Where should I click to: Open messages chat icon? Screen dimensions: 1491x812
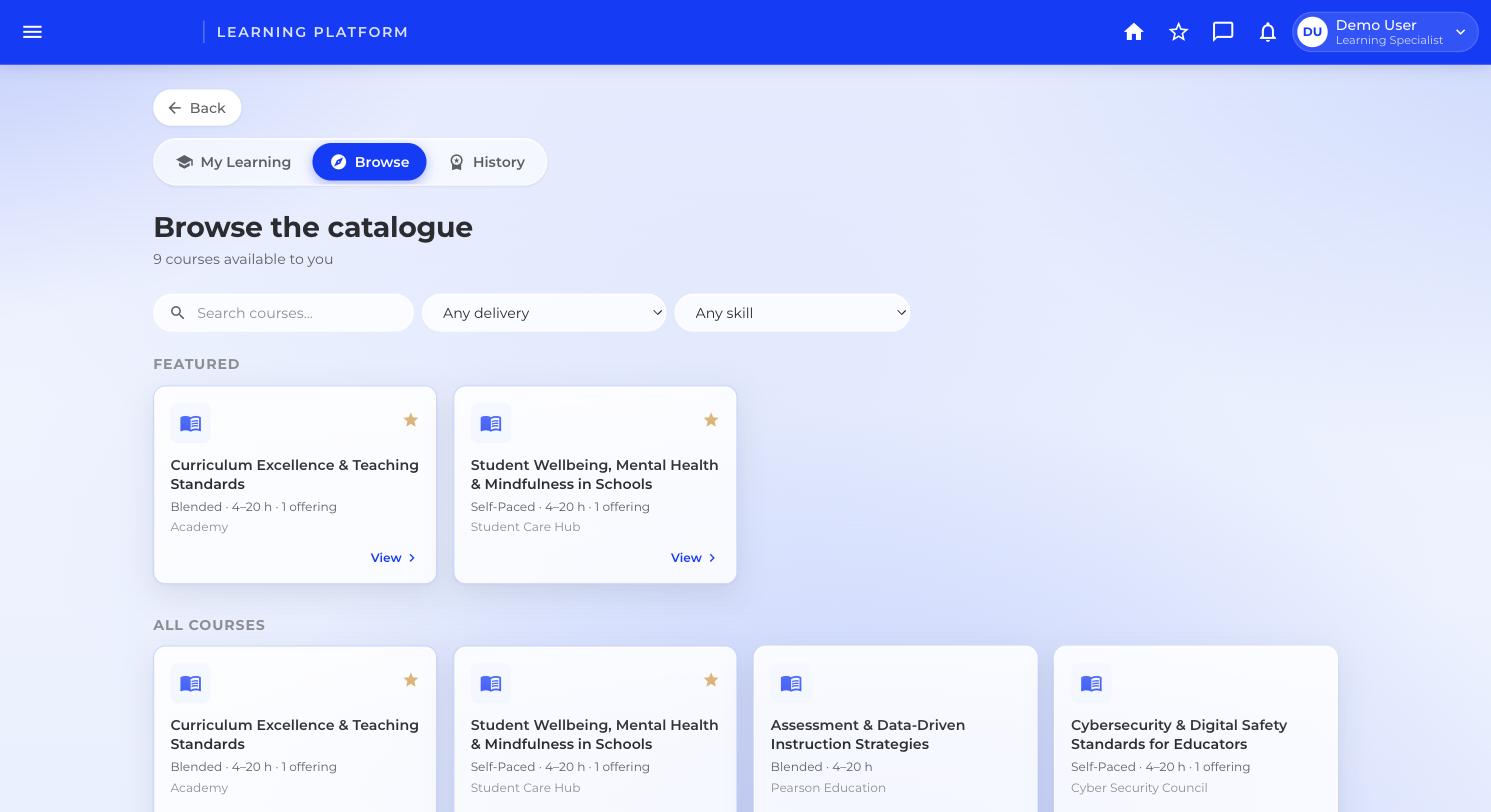coord(1223,32)
